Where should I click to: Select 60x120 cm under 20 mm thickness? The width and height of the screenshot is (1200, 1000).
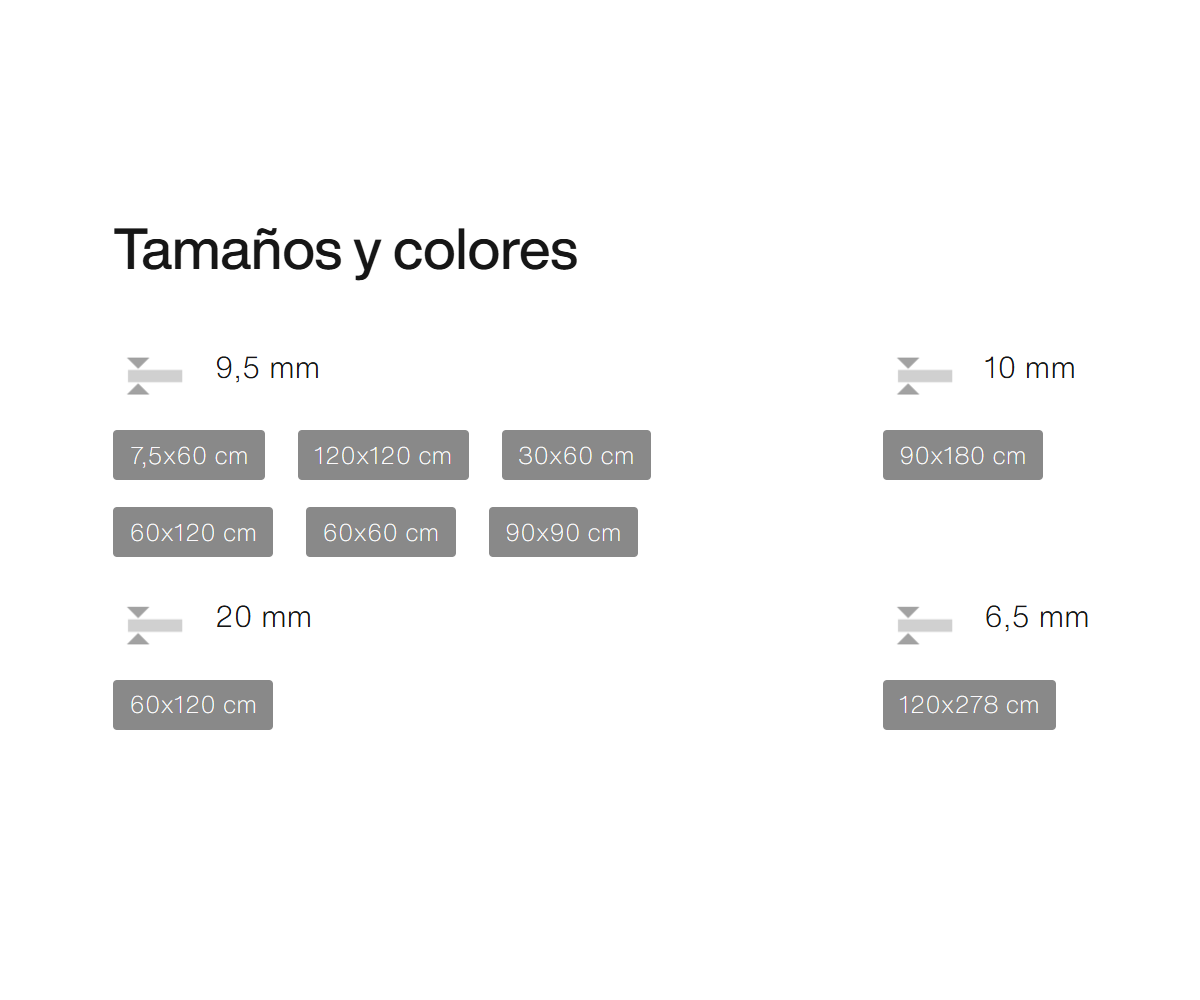pos(193,705)
